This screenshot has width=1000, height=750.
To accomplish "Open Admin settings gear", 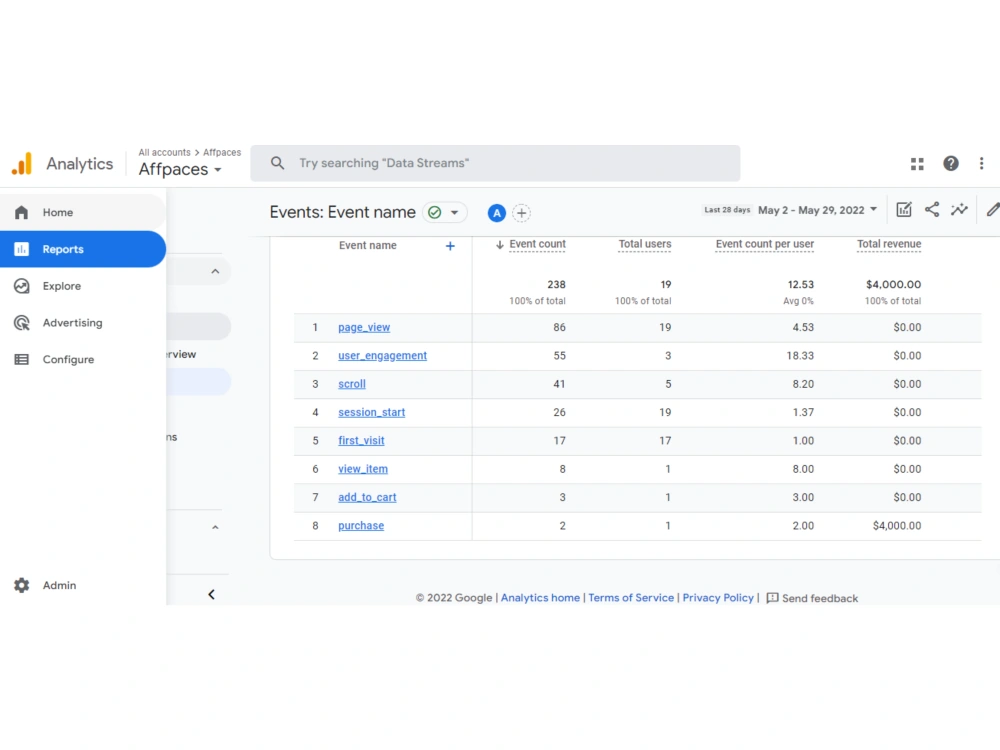I will point(22,585).
